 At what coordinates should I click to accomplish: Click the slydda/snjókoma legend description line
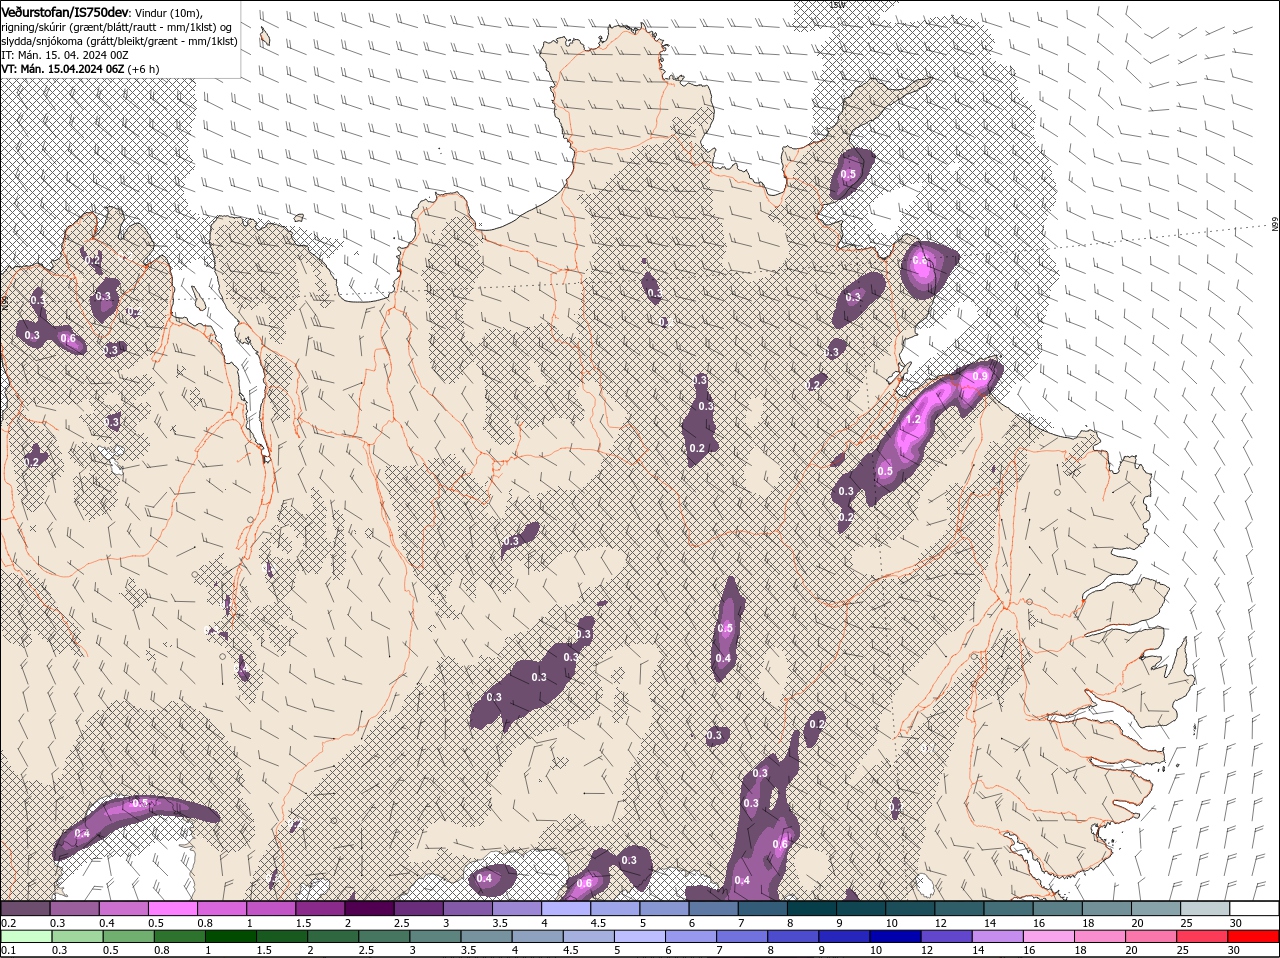[119, 41]
